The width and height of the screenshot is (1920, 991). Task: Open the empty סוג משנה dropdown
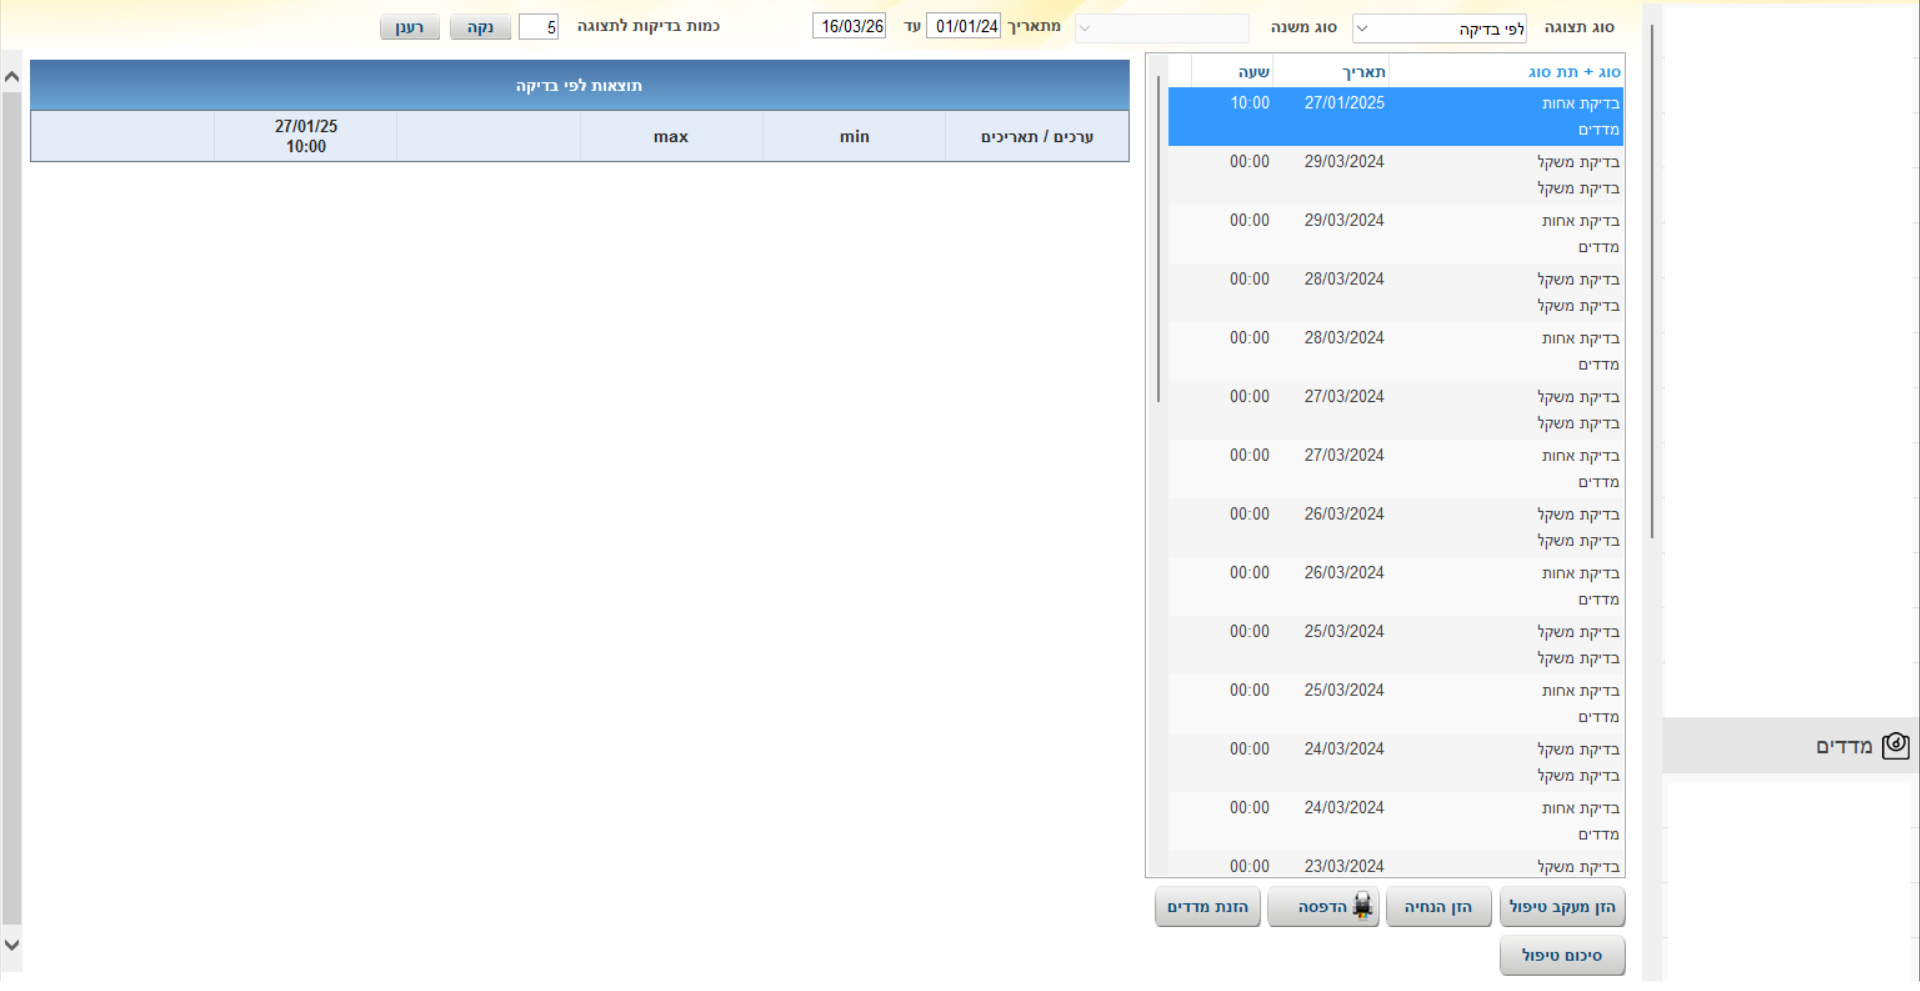[1161, 28]
